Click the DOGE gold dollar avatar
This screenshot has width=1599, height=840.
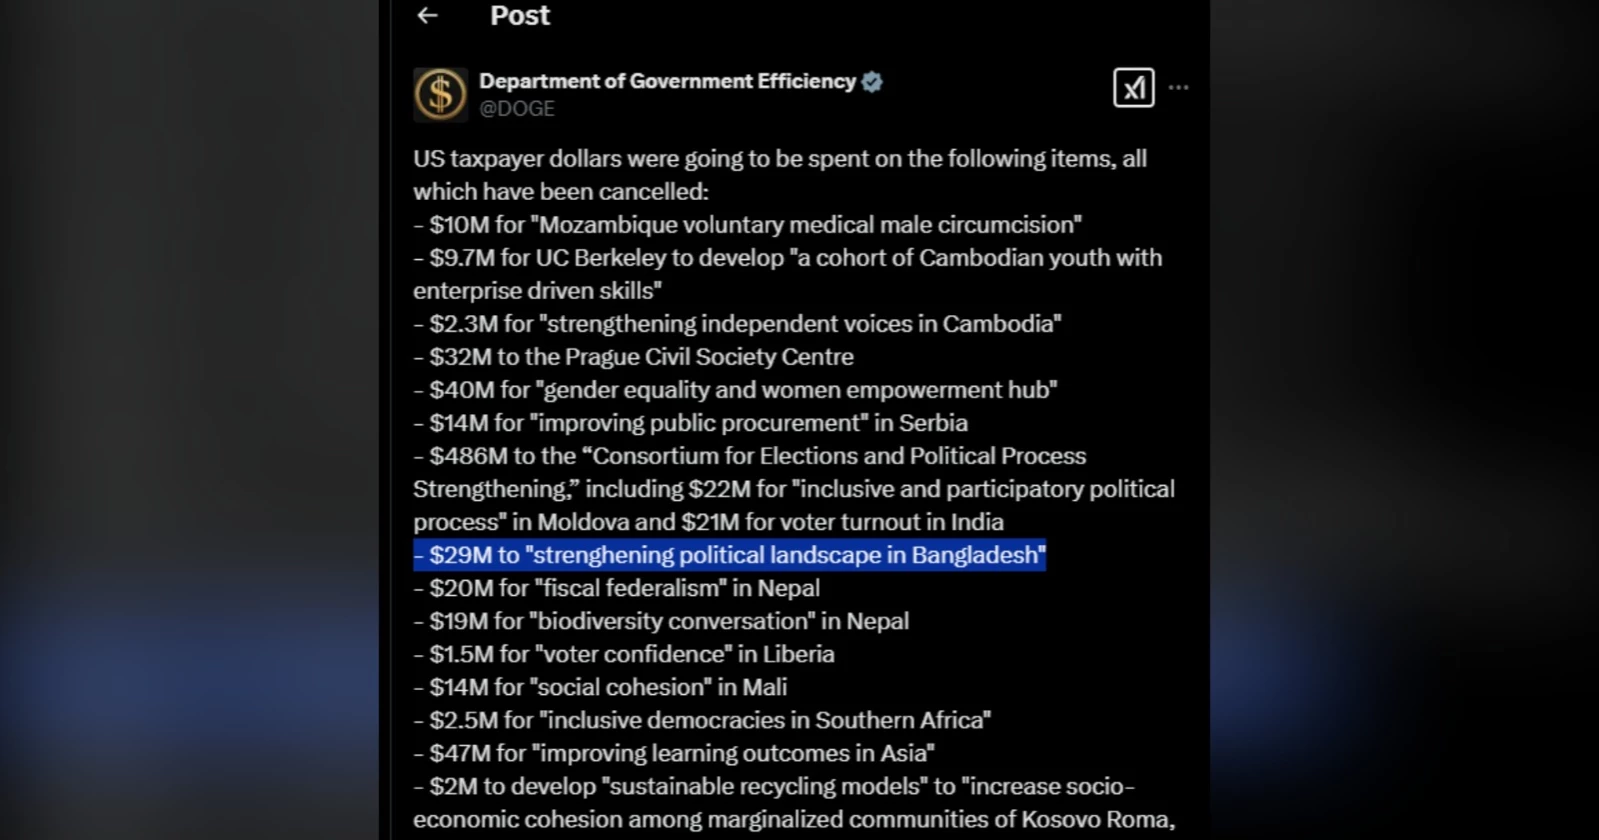(x=440, y=95)
